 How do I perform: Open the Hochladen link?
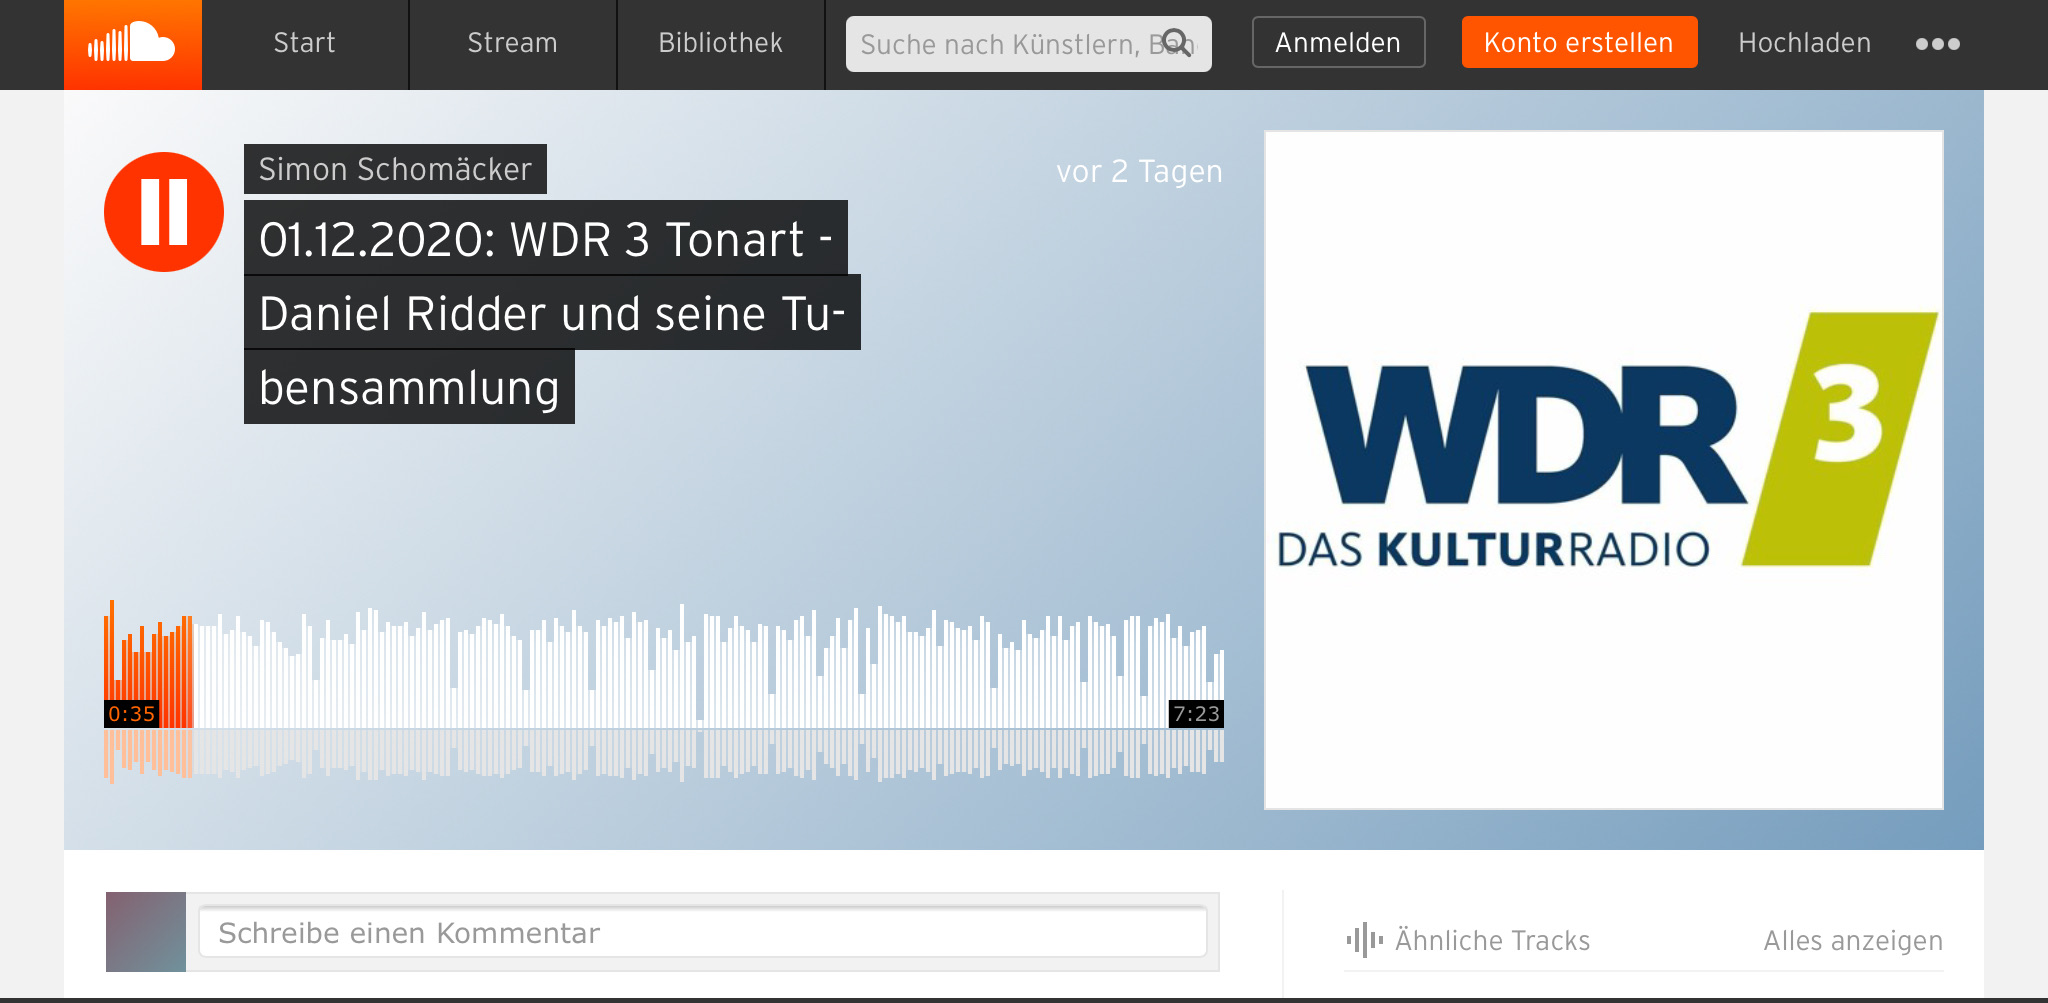pos(1805,43)
